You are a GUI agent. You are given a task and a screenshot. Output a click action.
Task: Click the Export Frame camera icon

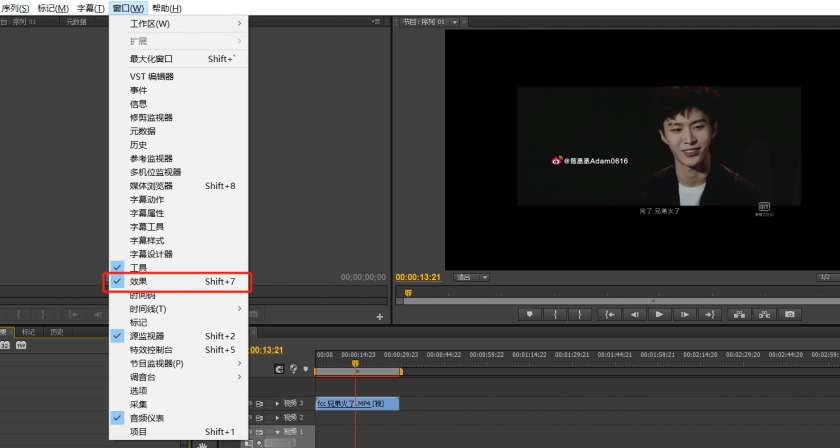click(790, 314)
